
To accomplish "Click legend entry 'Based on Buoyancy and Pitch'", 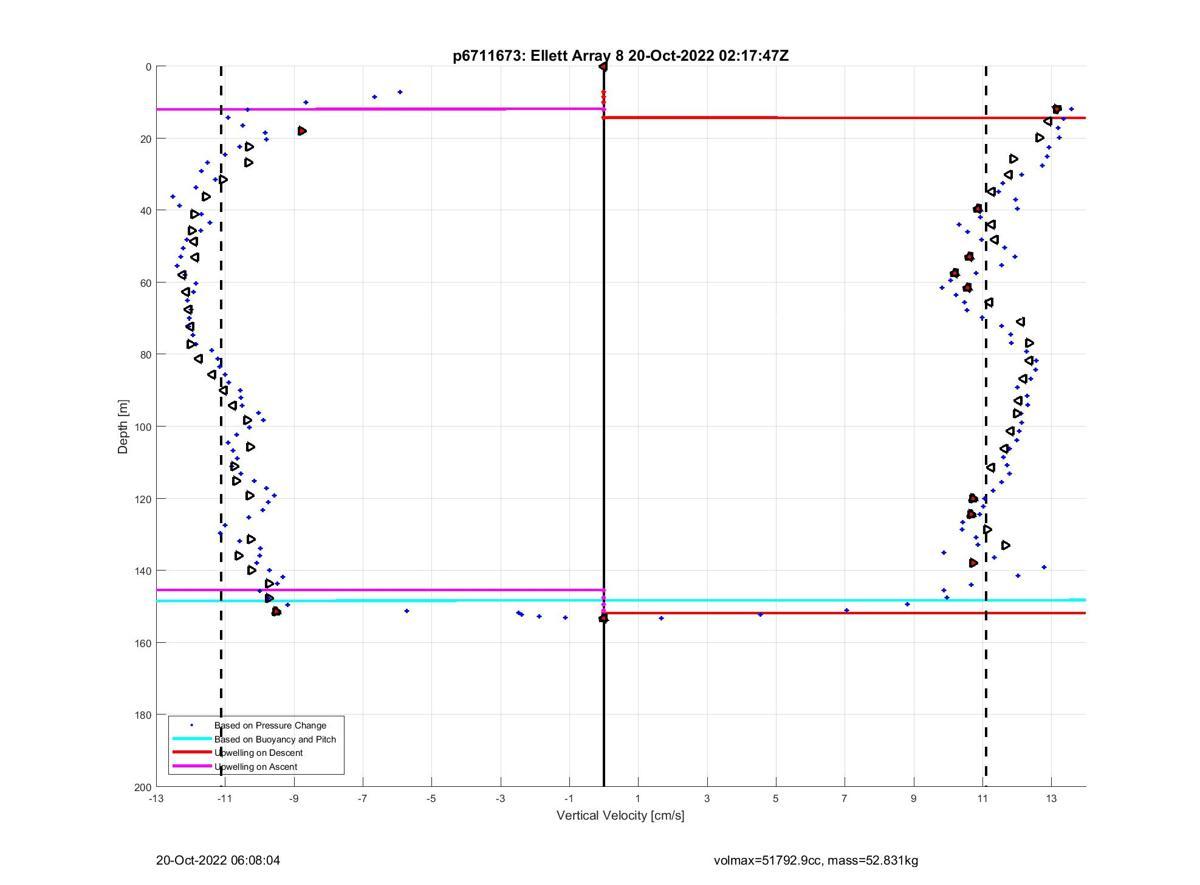I will coord(275,739).
